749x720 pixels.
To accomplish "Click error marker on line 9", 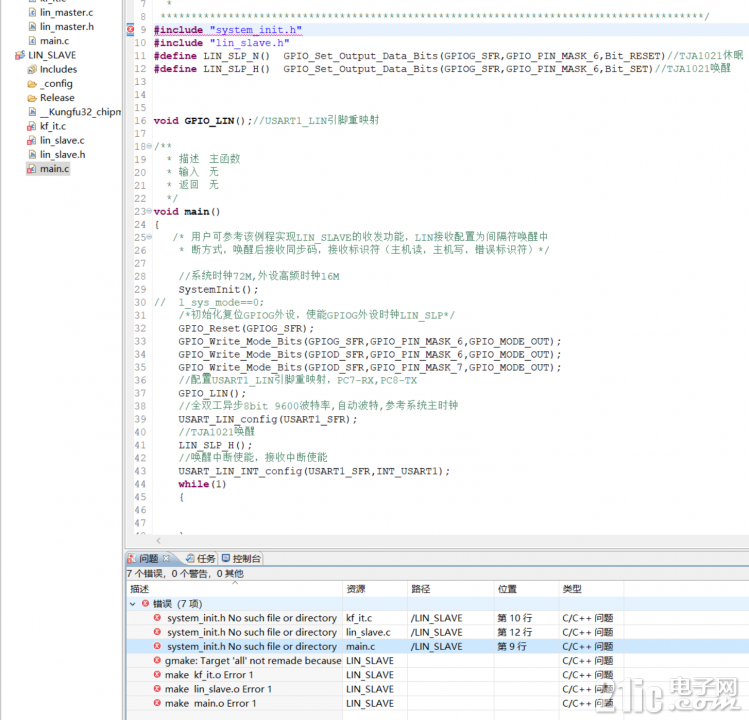I will pos(130,29).
